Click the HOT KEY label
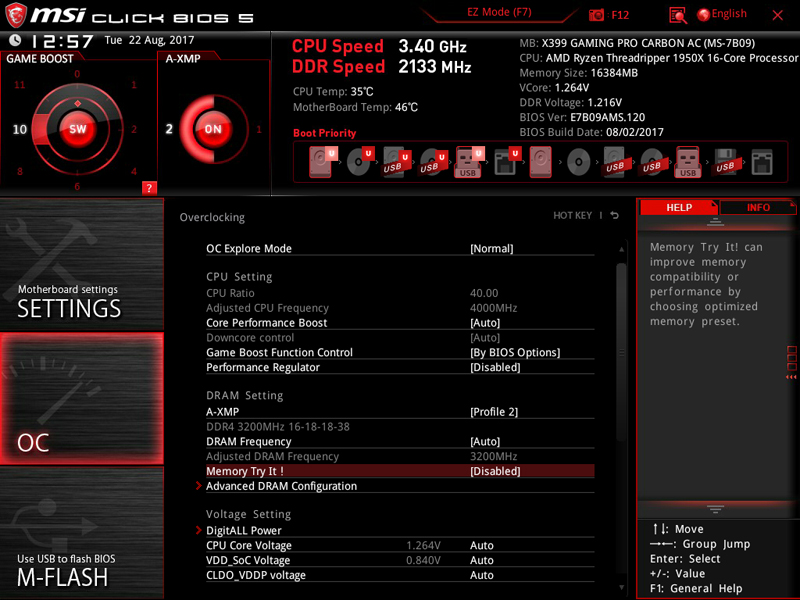This screenshot has height=600, width=800. click(572, 215)
